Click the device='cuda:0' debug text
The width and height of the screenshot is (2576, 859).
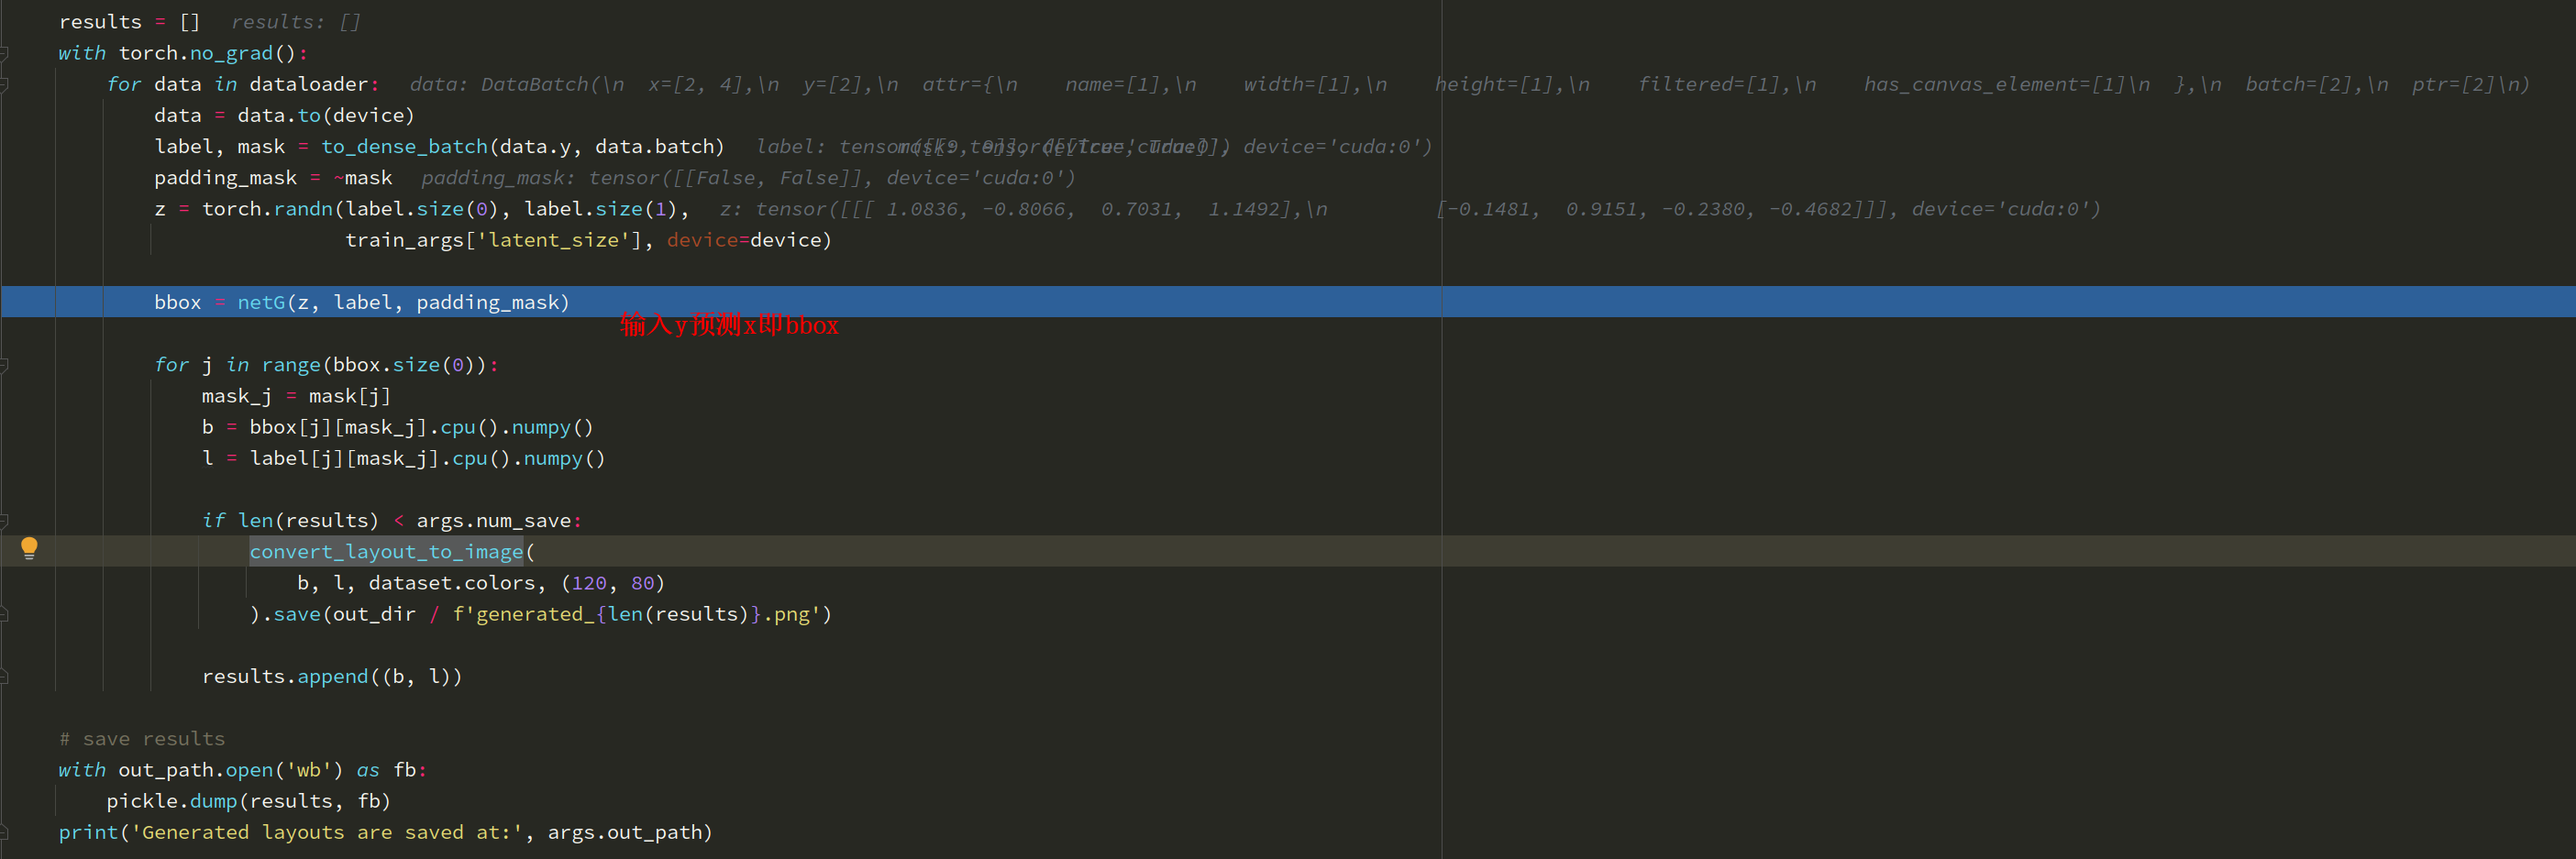click(975, 177)
